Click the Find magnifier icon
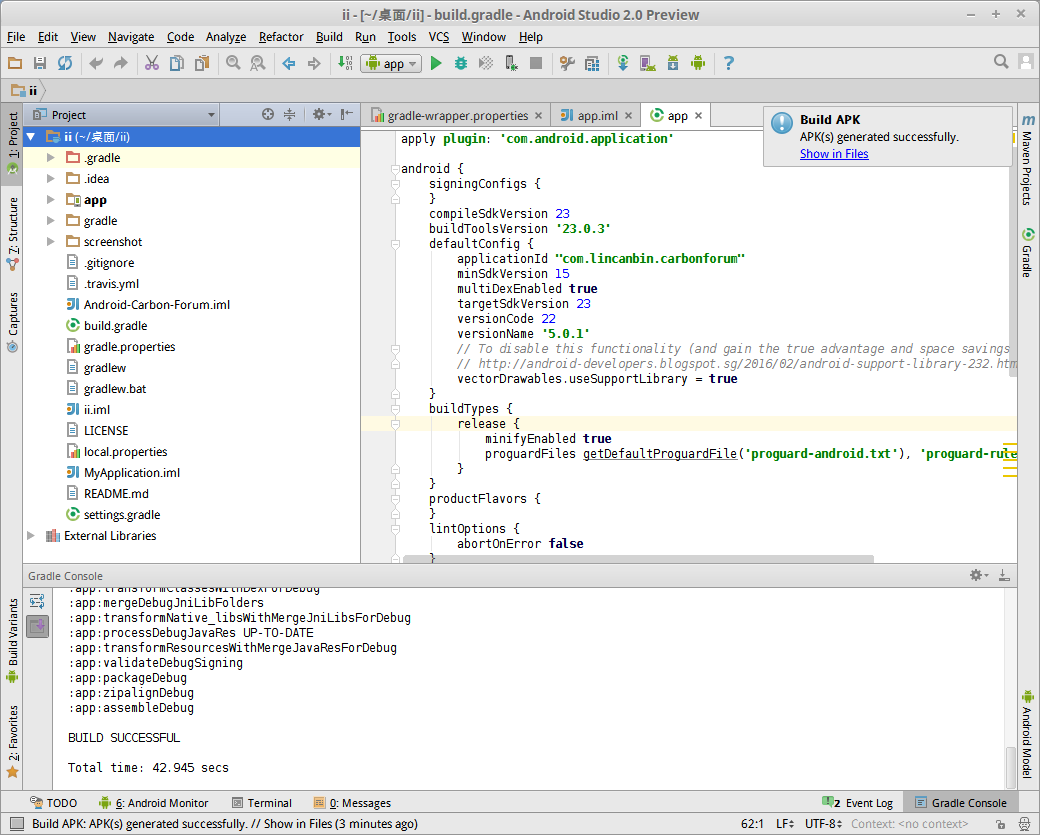1040x835 pixels. click(x=233, y=63)
